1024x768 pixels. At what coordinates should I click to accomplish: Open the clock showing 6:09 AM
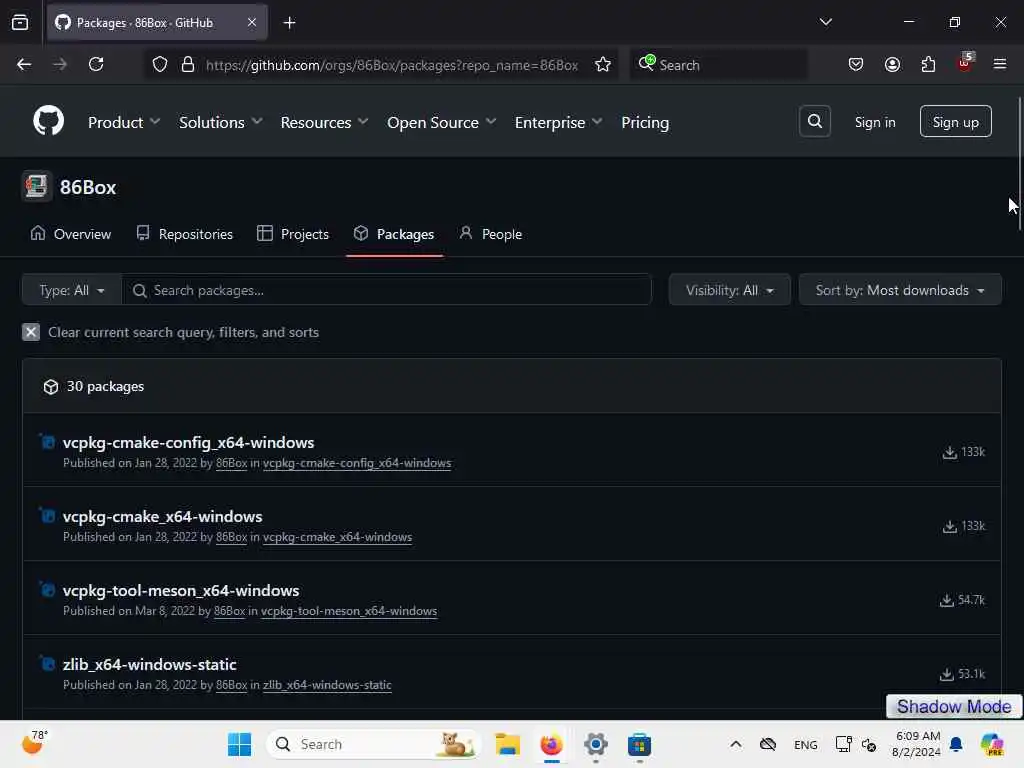pos(916,744)
